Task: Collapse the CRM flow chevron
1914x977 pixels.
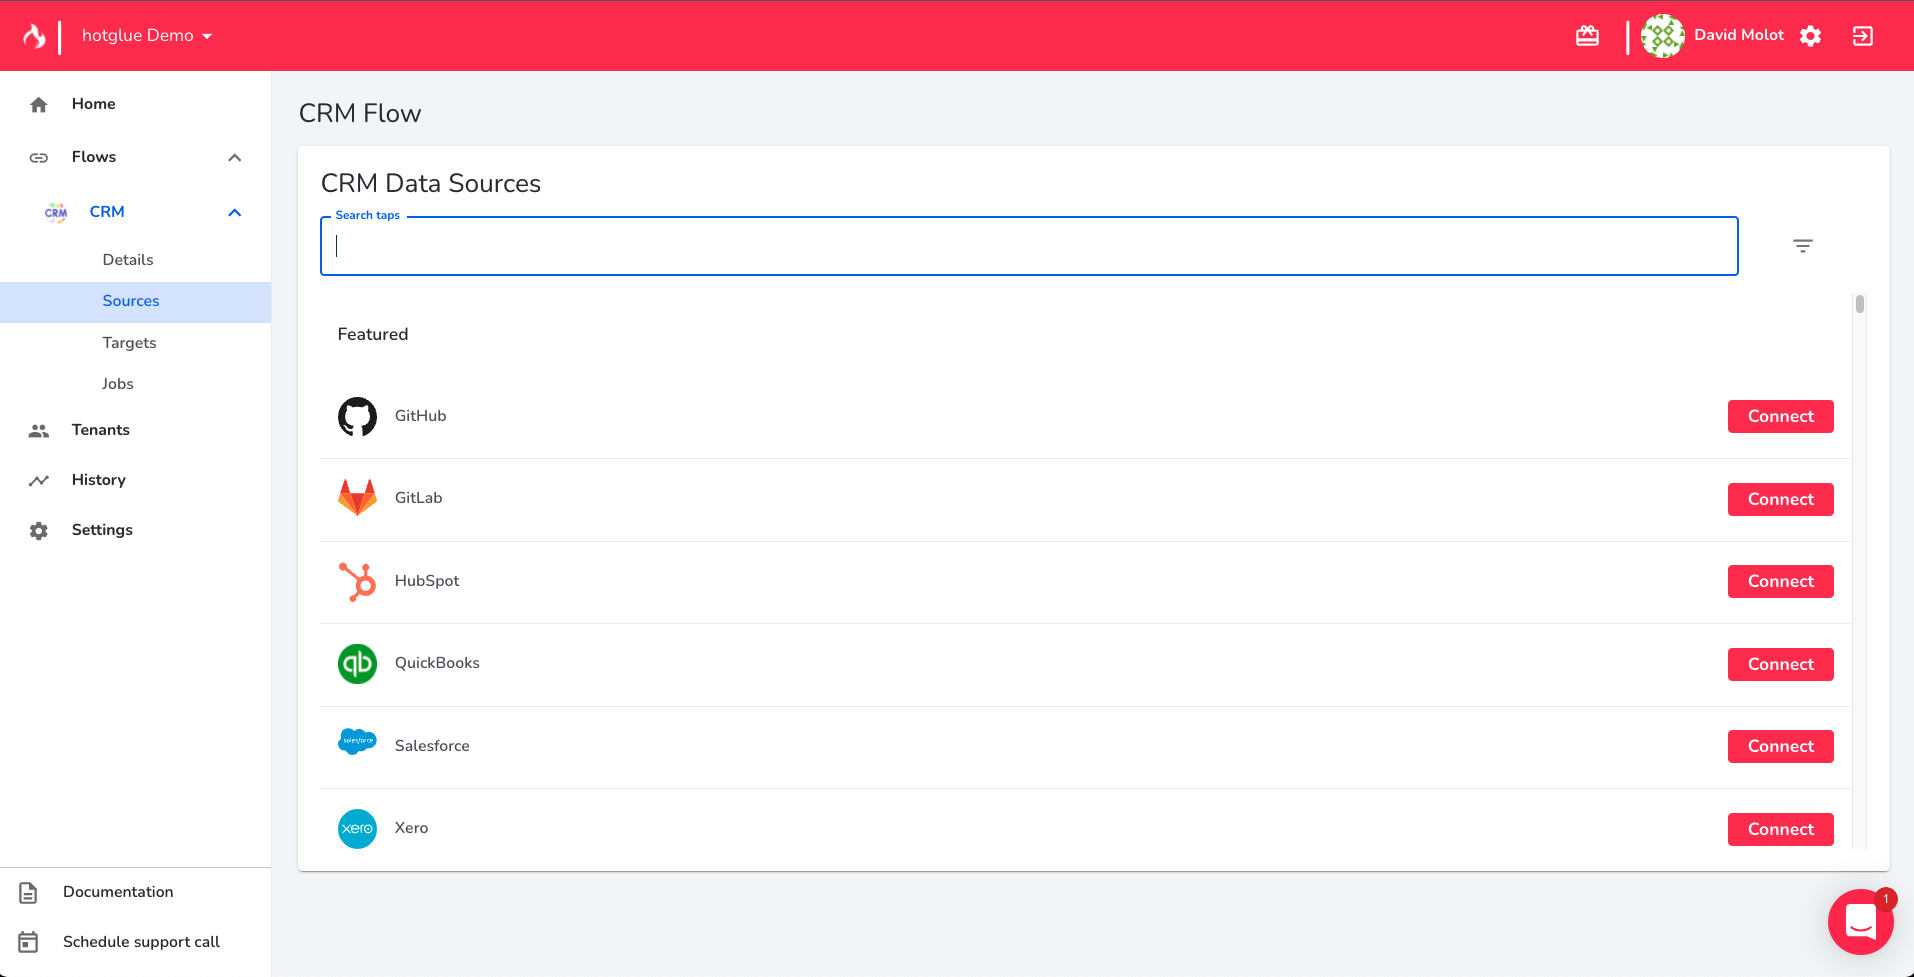Action: [x=235, y=212]
